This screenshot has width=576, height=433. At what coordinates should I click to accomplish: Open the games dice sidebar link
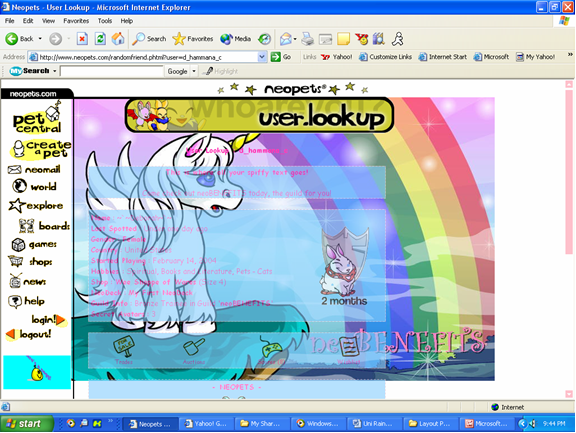tap(34, 244)
